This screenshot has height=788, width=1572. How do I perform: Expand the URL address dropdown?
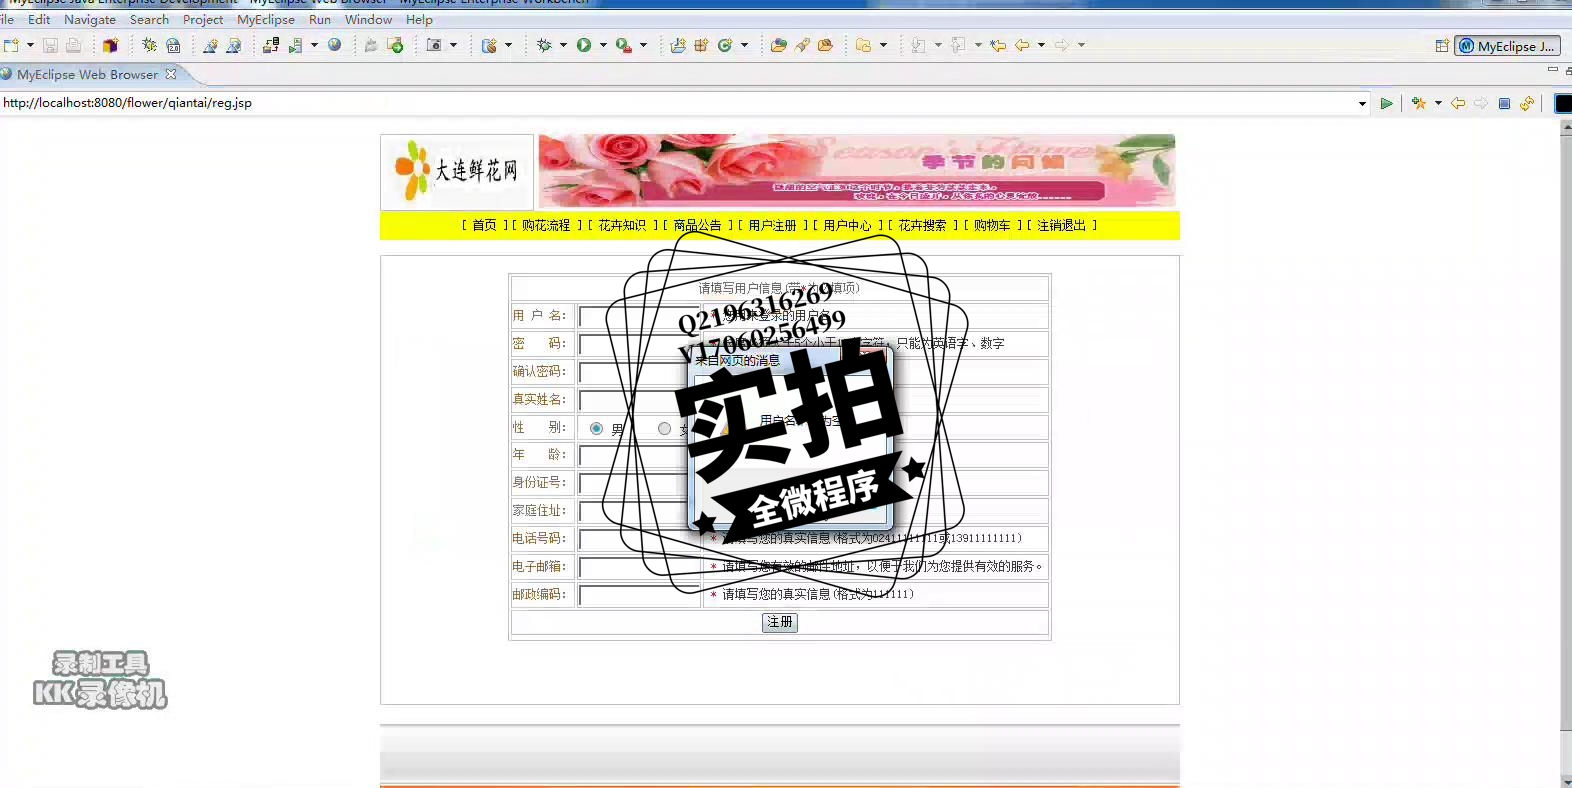[x=1362, y=103]
